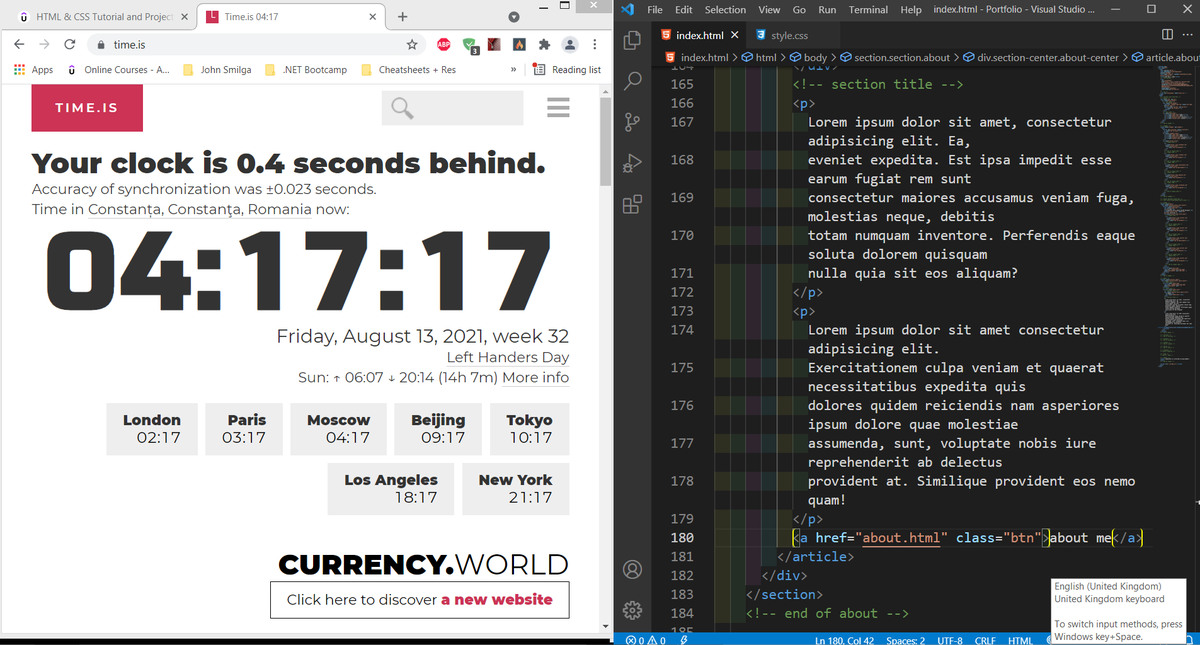This screenshot has width=1200, height=645.
Task: Open Extensions view in VS Code
Action: (x=632, y=205)
